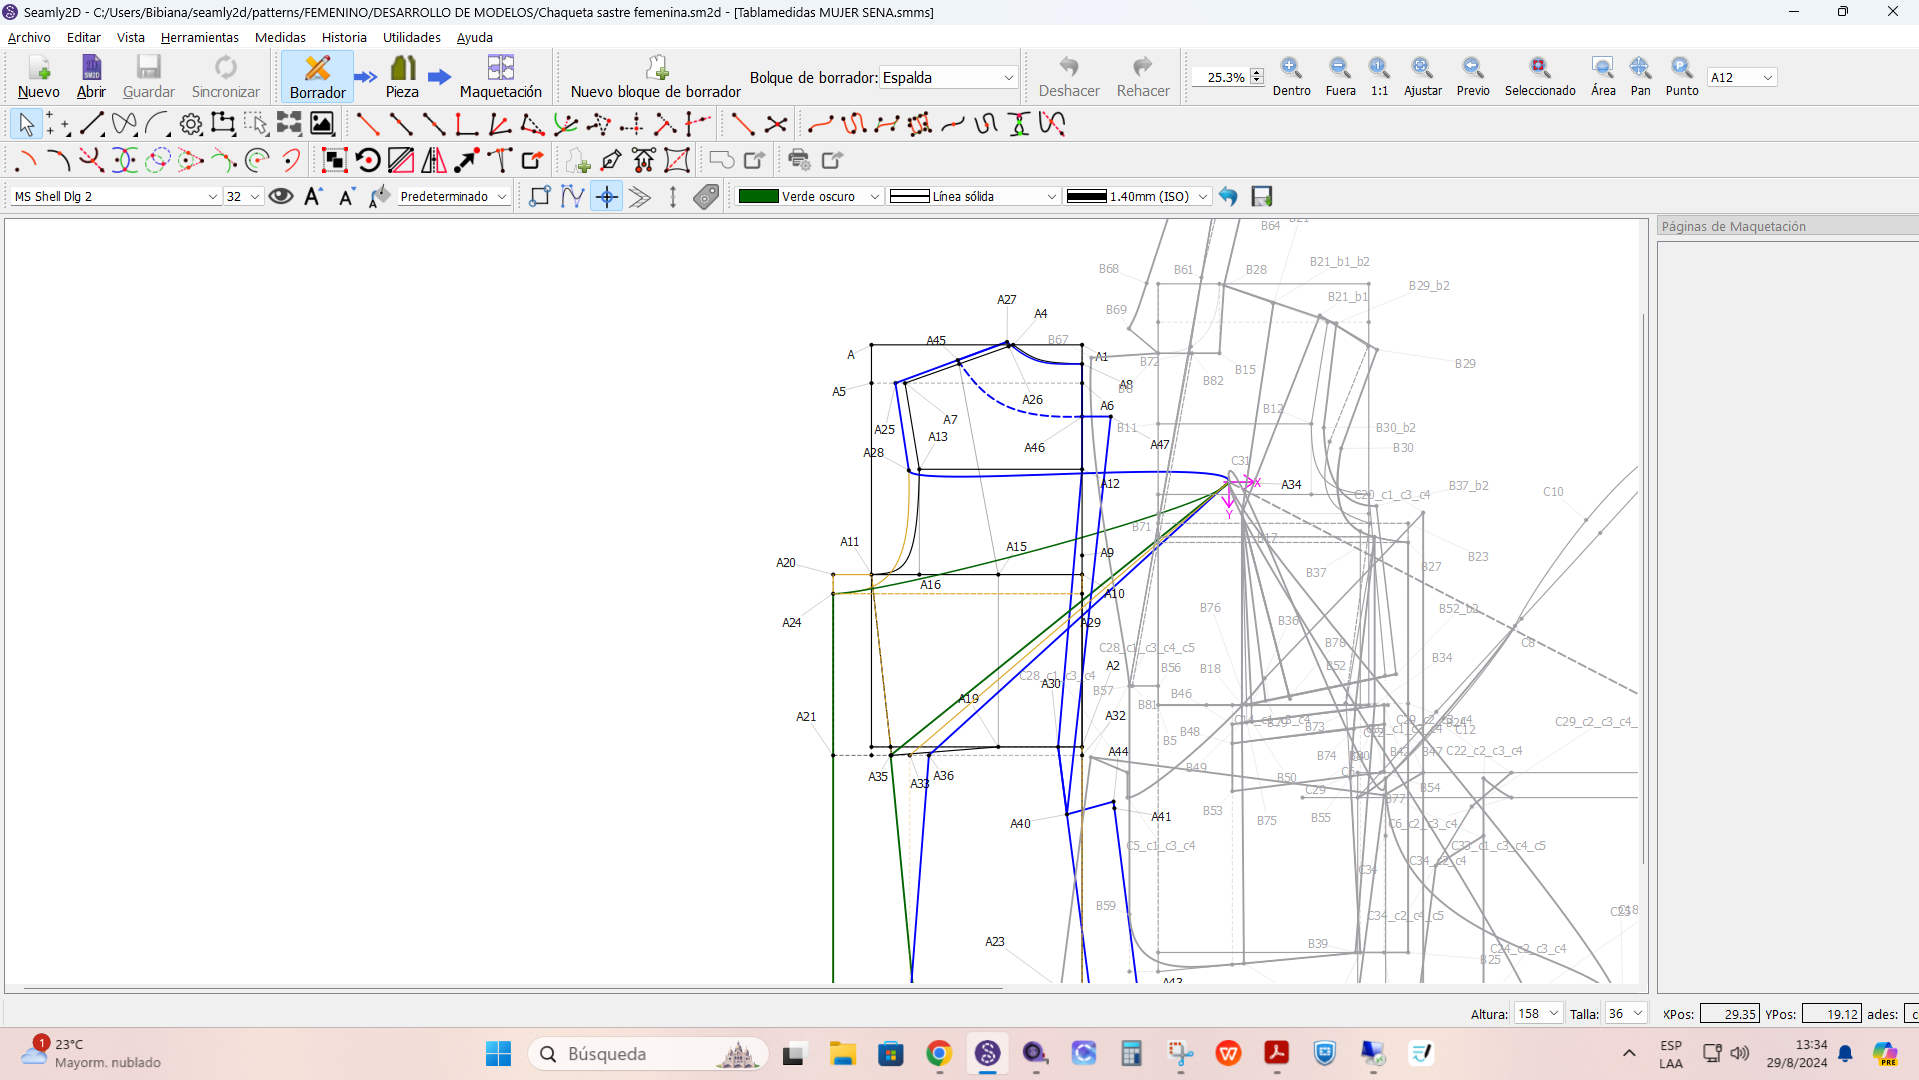Click the Ajustar zoom-to-fit icon
The image size is (1919, 1080).
click(1422, 68)
